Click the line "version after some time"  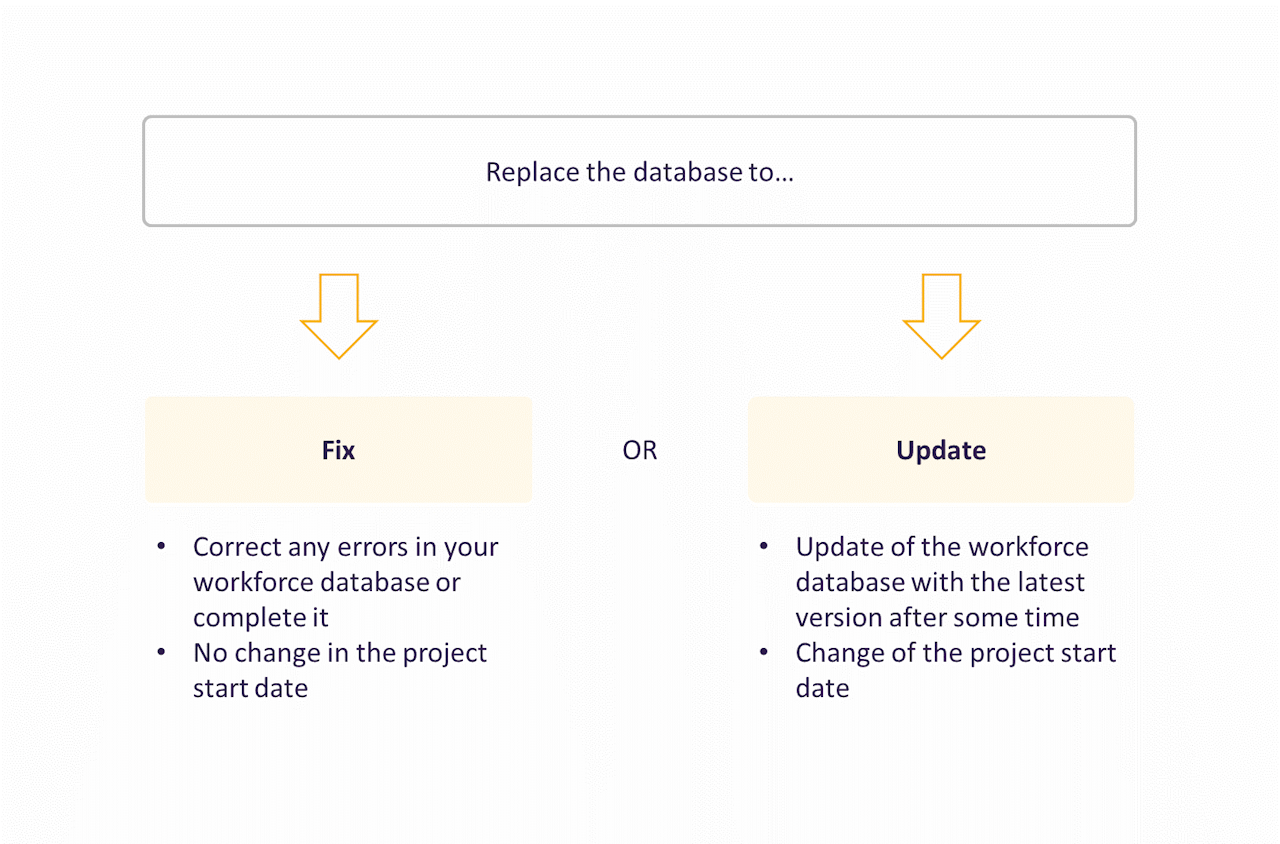(937, 617)
